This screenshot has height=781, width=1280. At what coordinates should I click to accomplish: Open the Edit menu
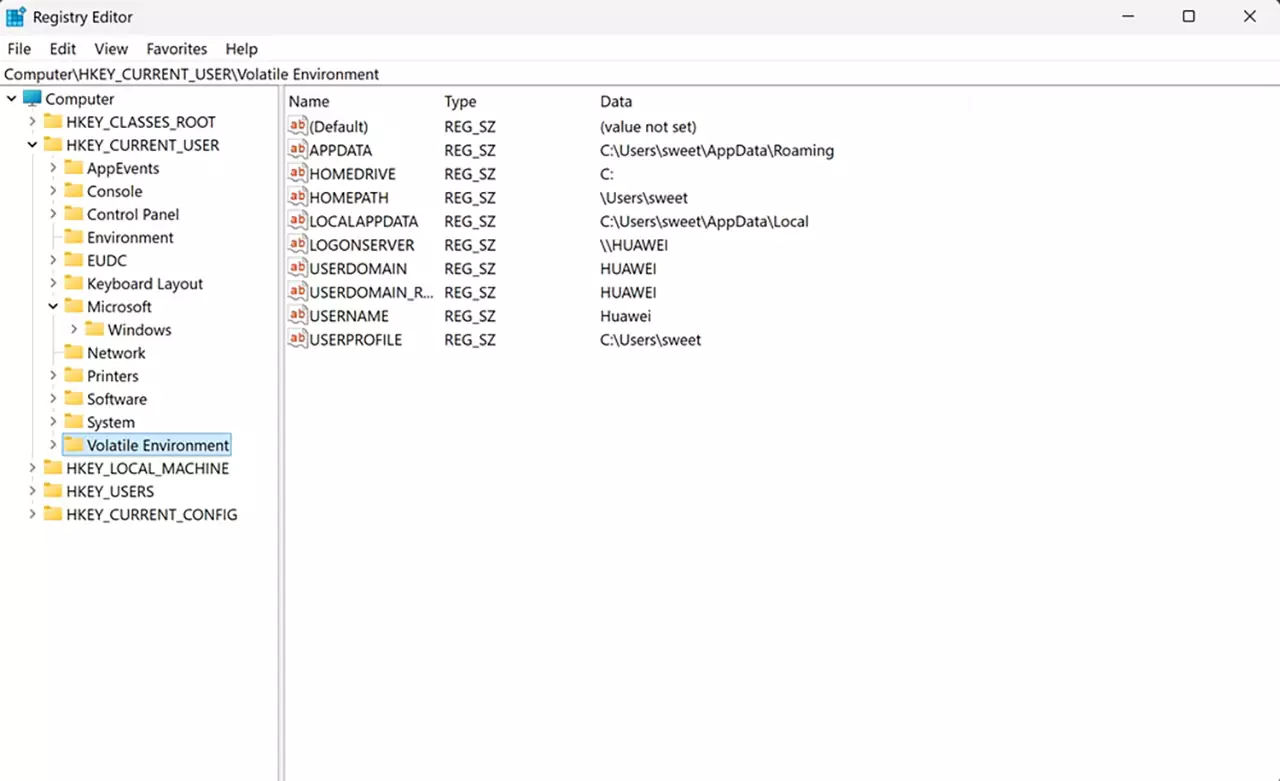point(62,48)
